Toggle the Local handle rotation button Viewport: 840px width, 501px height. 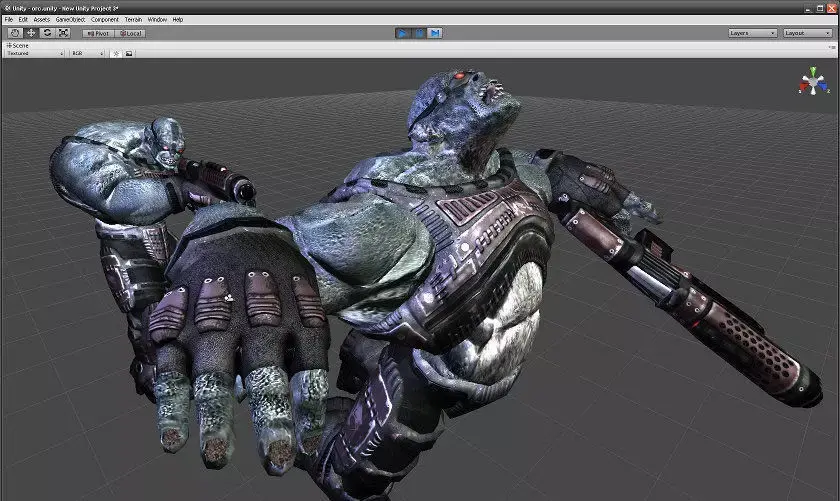click(130, 33)
